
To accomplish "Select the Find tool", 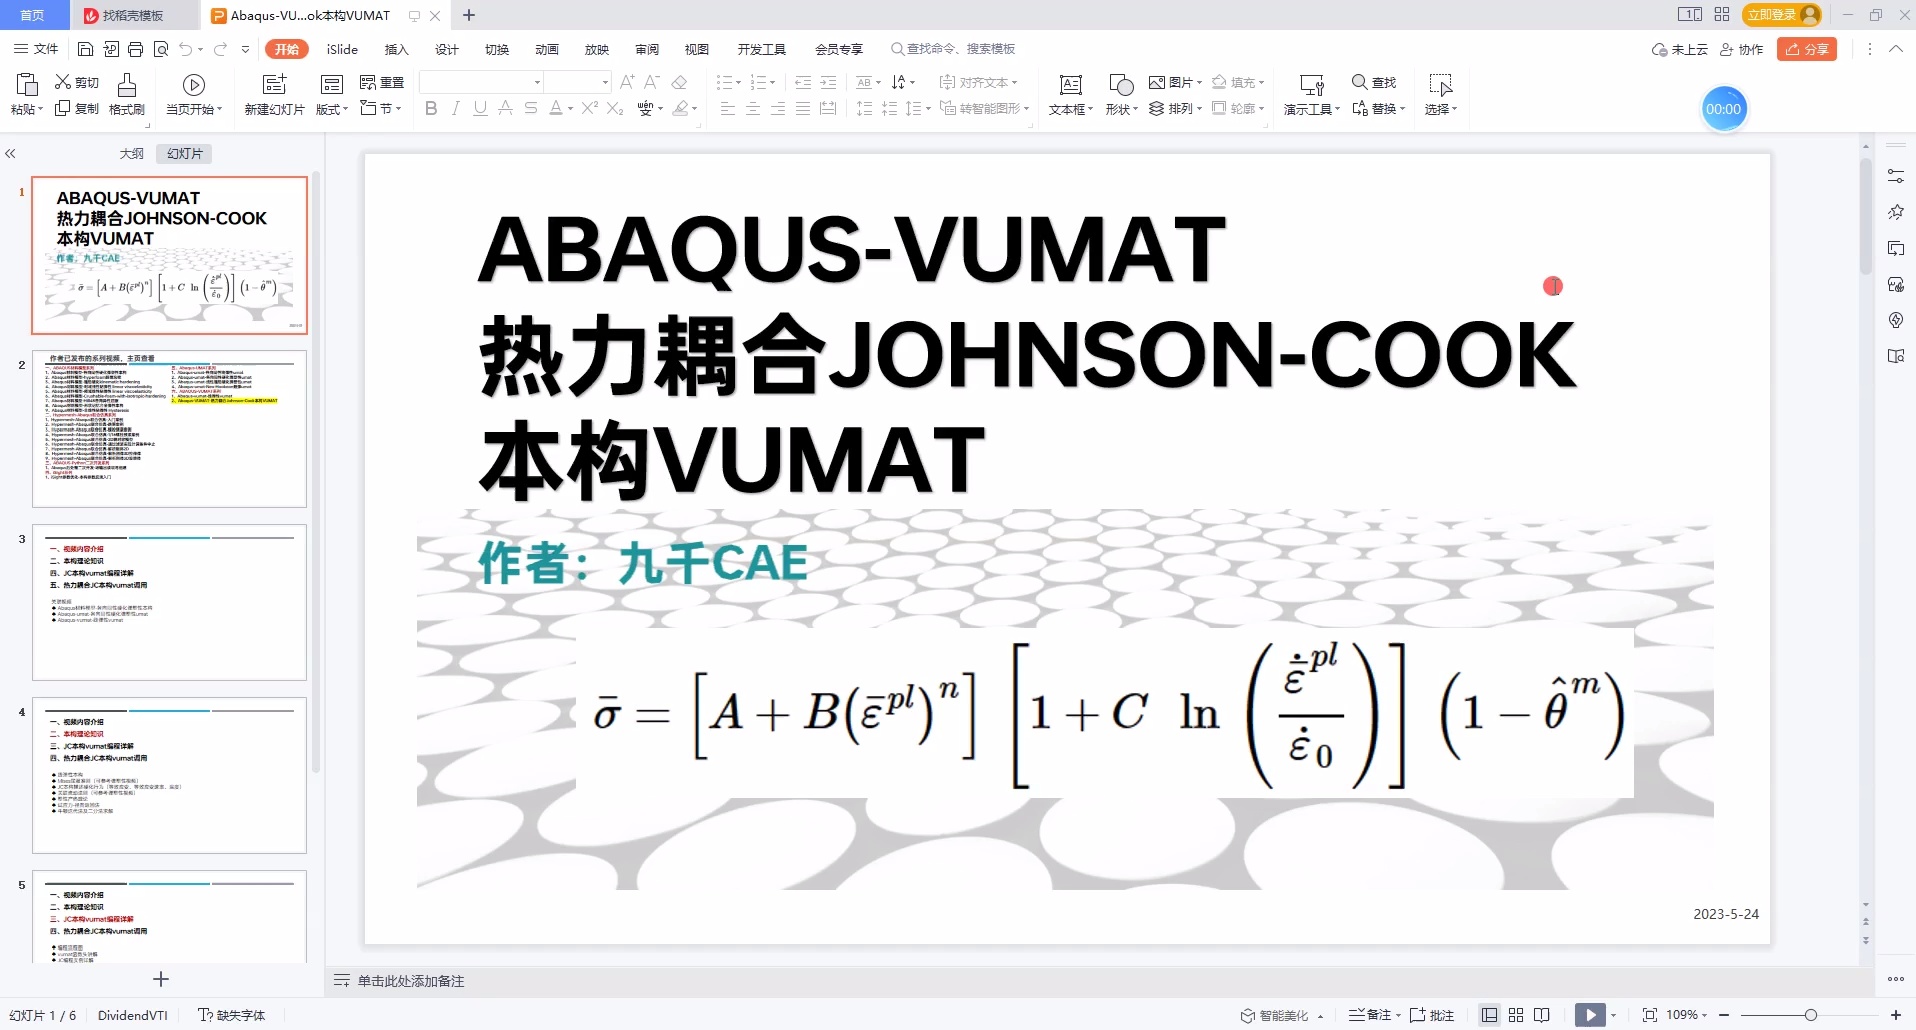I will (1374, 83).
